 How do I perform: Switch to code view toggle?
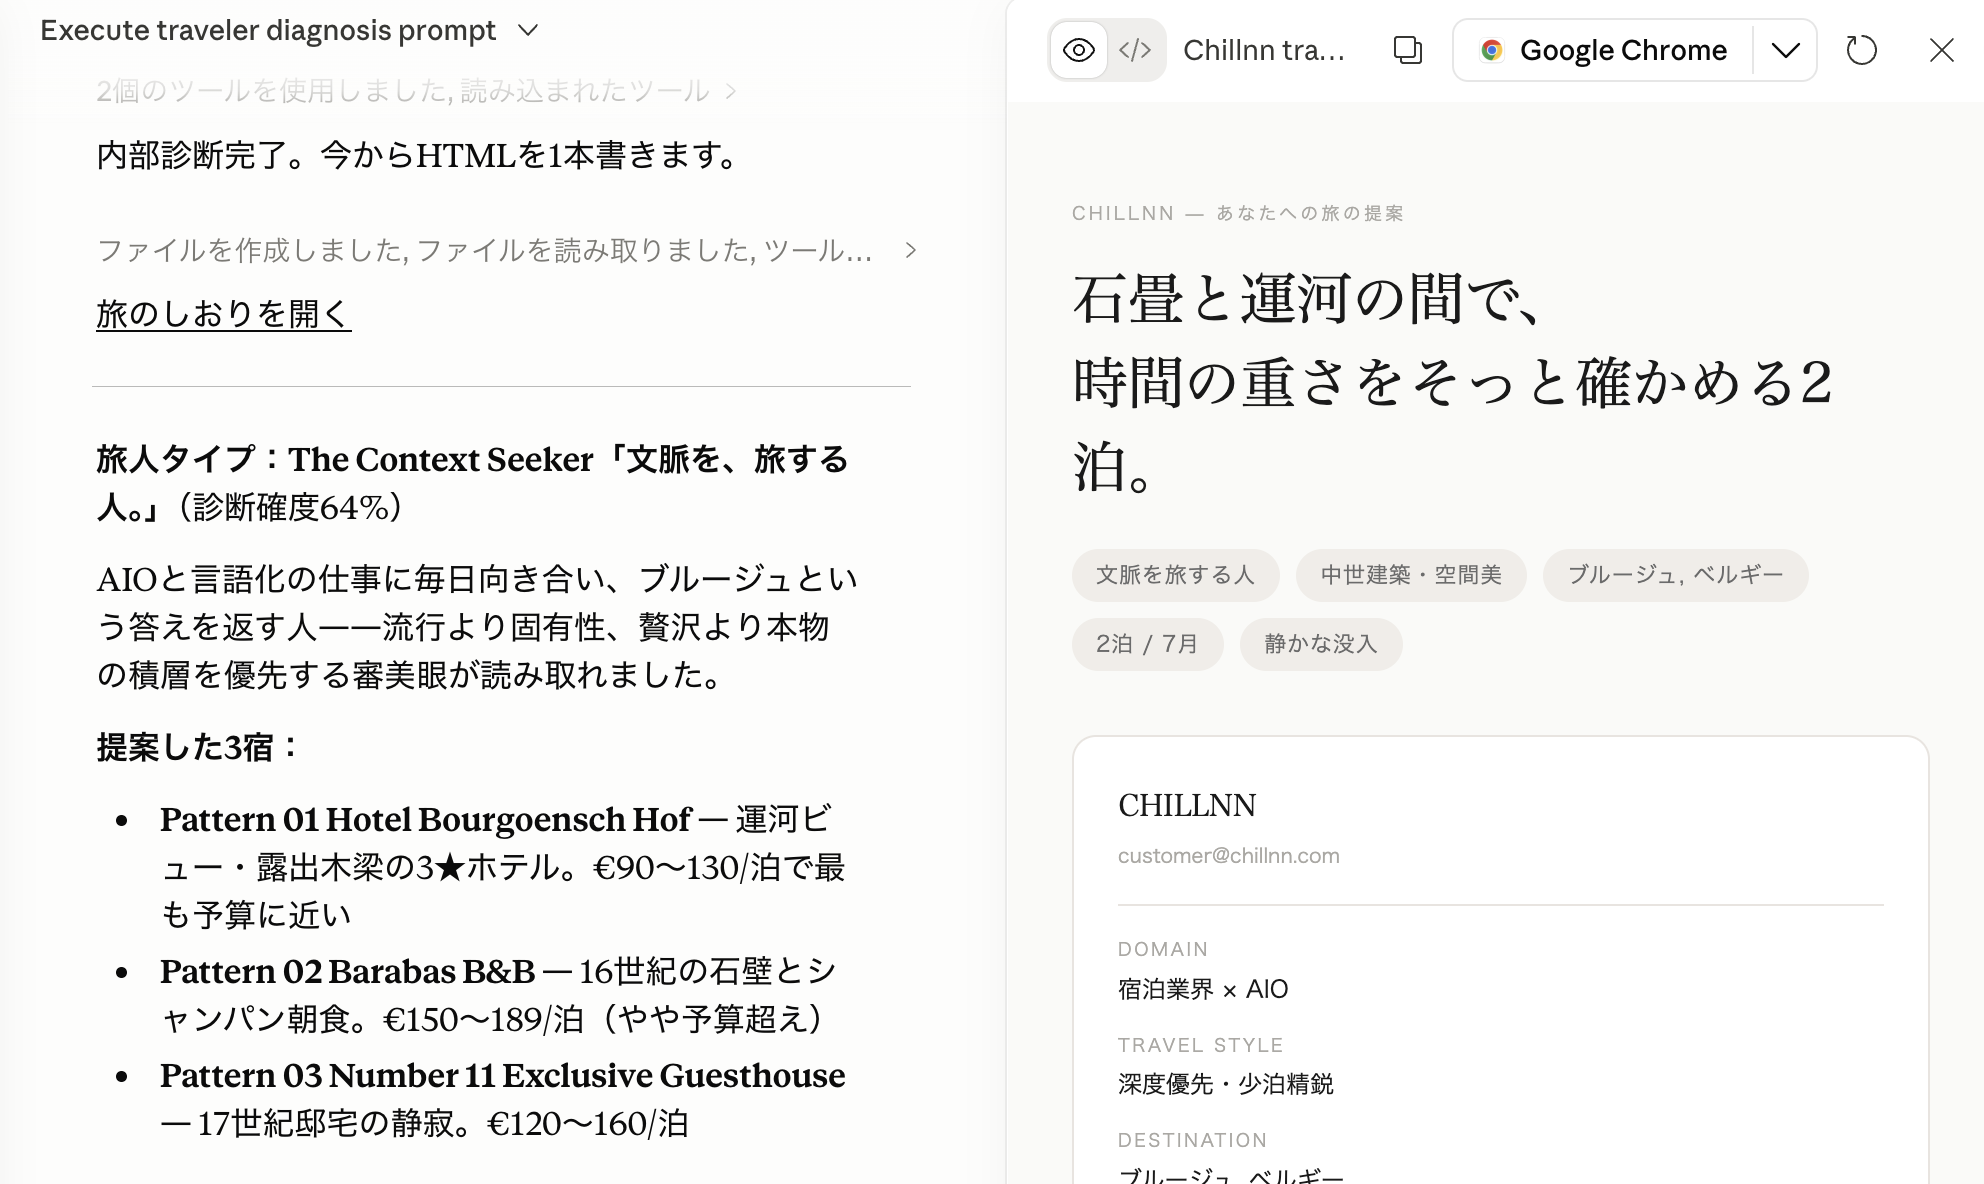pyautogui.click(x=1135, y=50)
